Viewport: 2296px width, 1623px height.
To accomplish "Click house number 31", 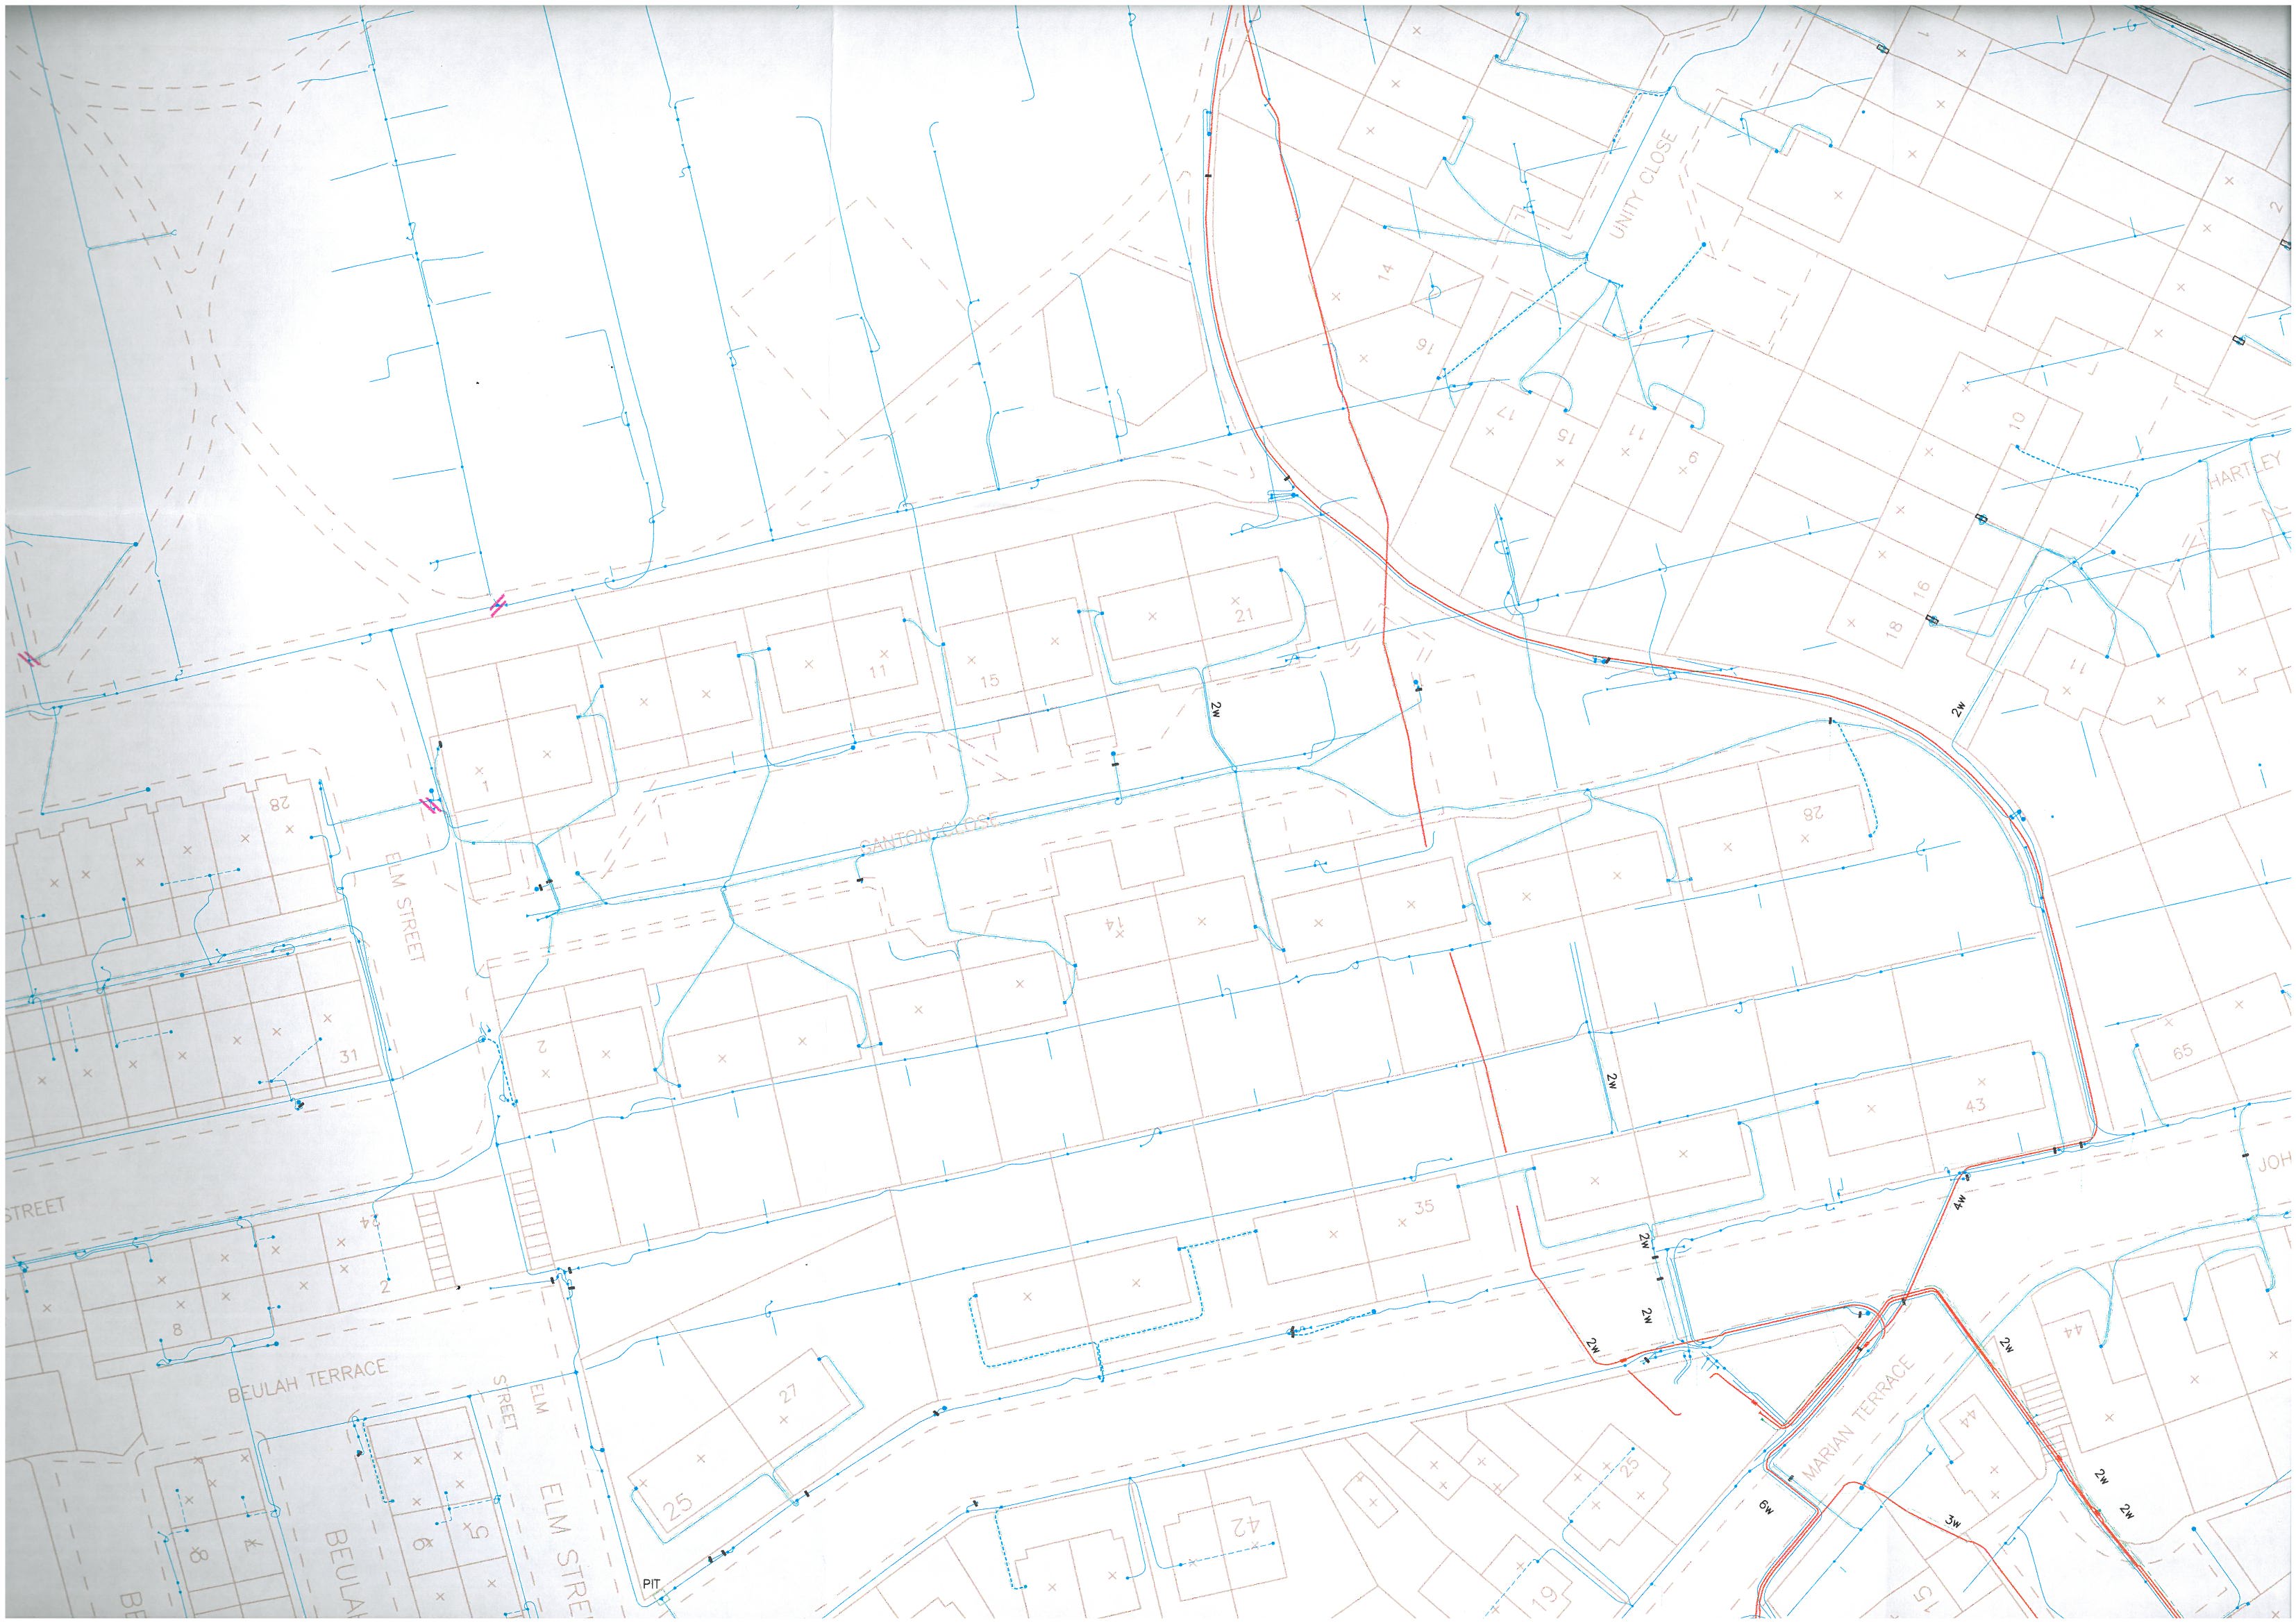I will [349, 1056].
